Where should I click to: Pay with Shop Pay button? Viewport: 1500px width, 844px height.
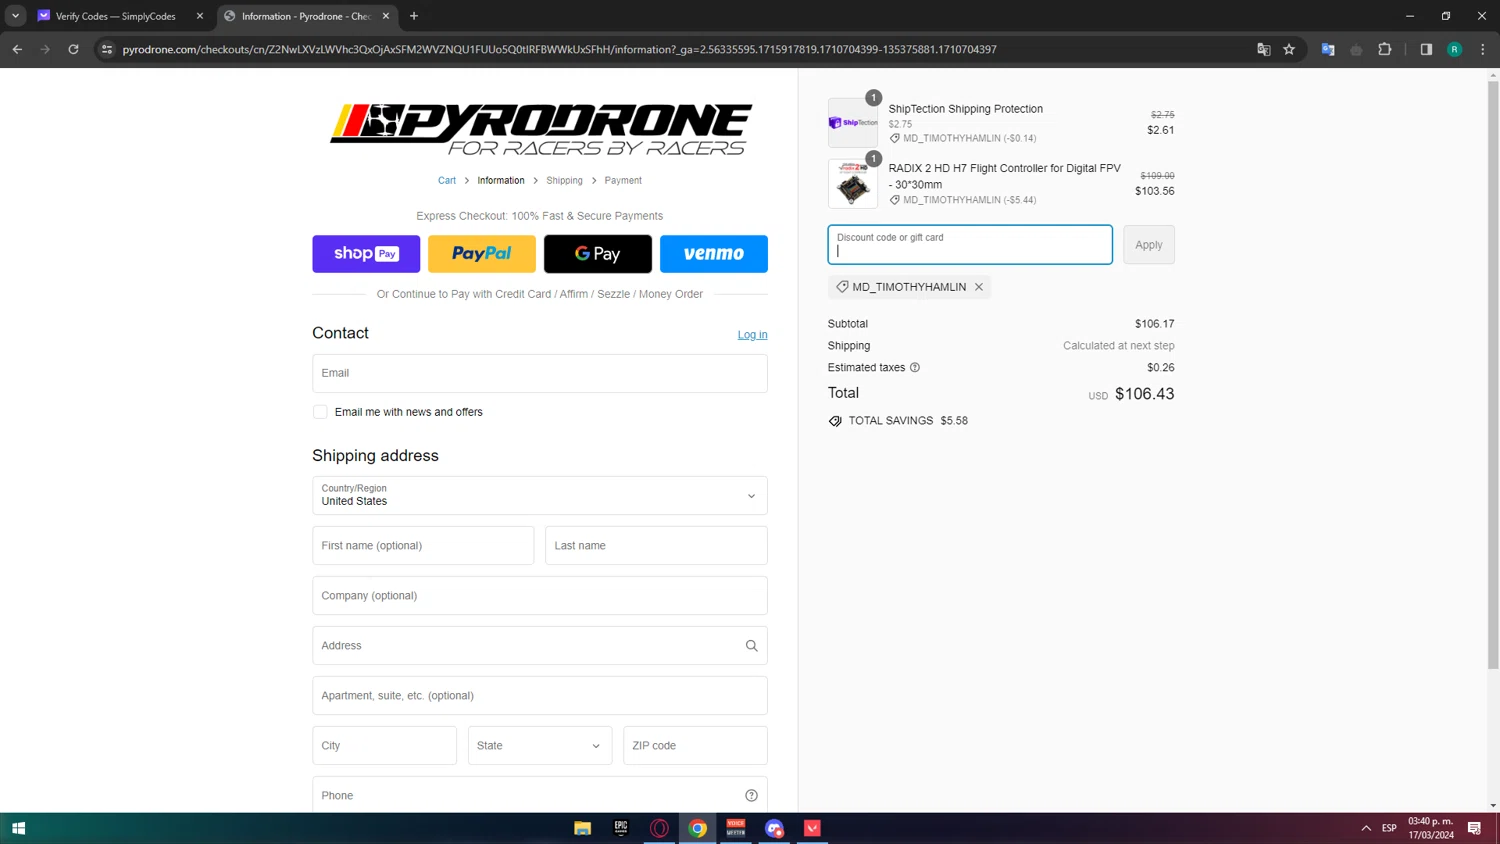[366, 254]
